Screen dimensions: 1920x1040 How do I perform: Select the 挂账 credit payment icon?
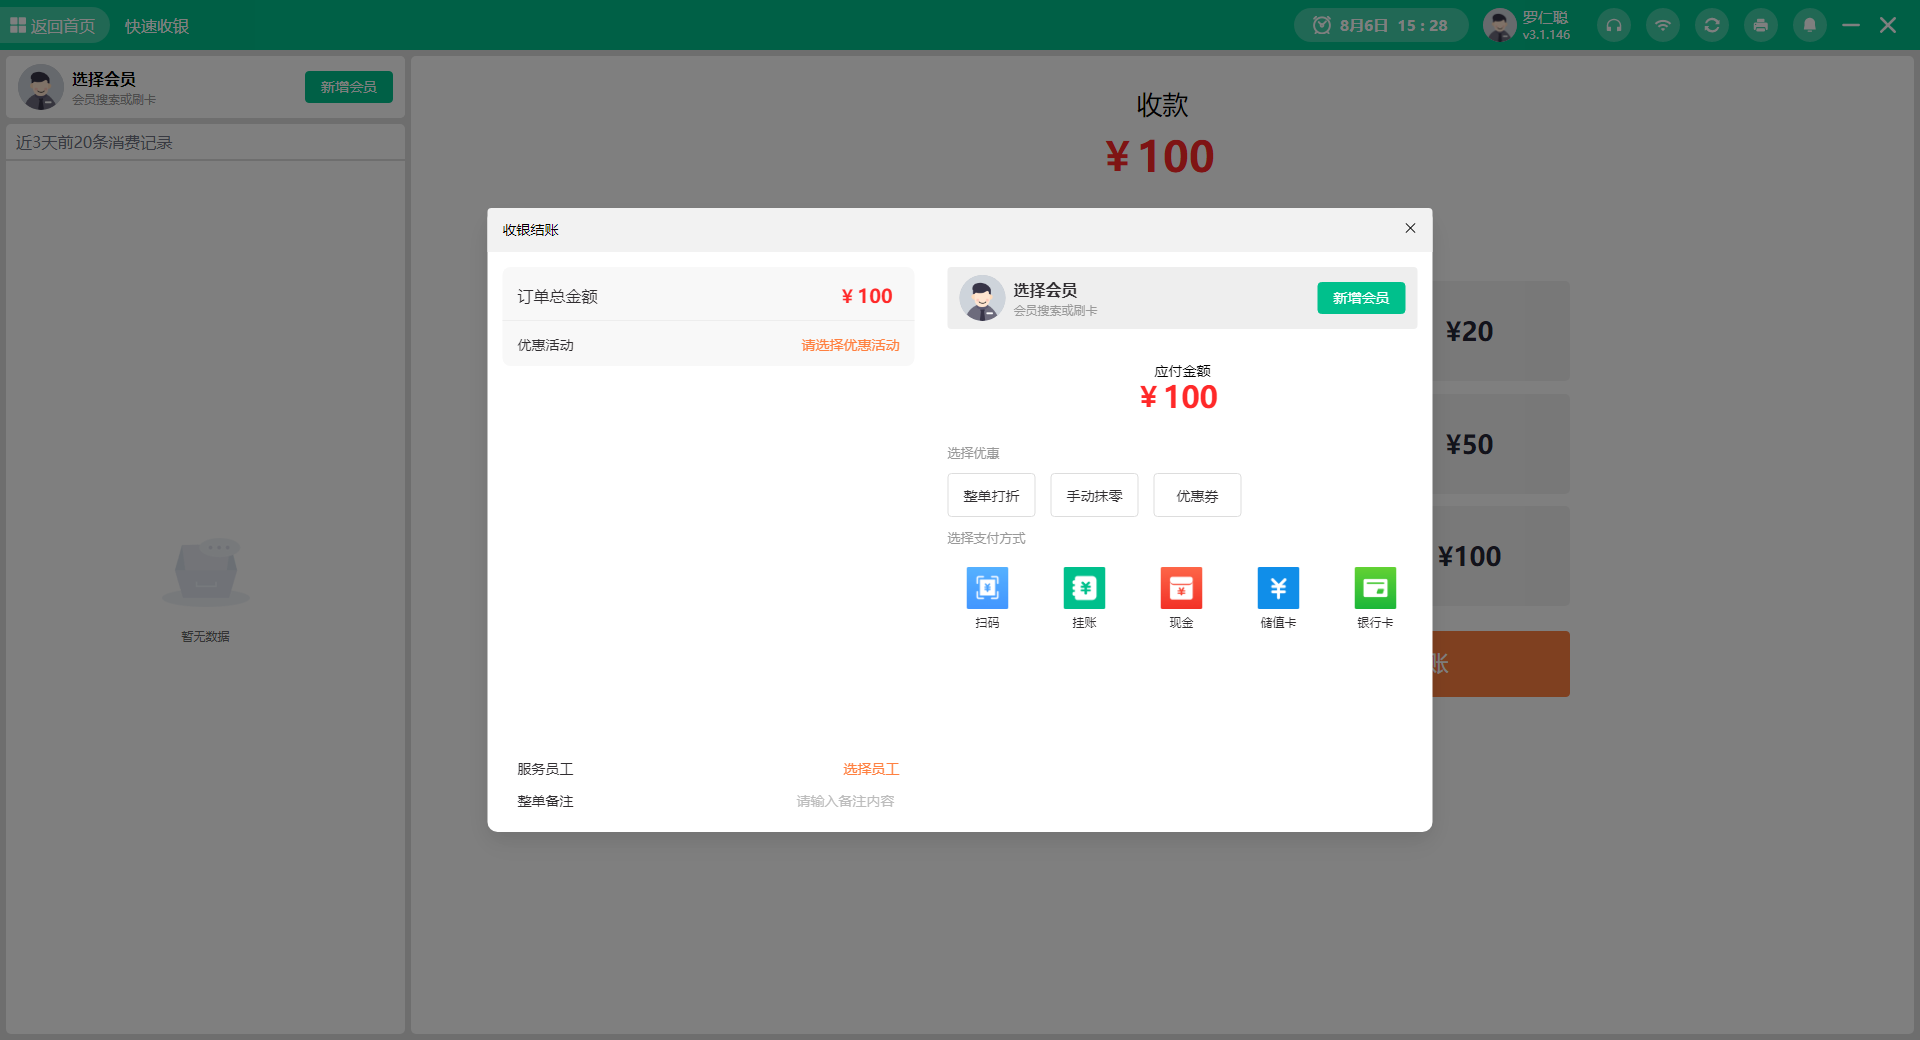1084,589
